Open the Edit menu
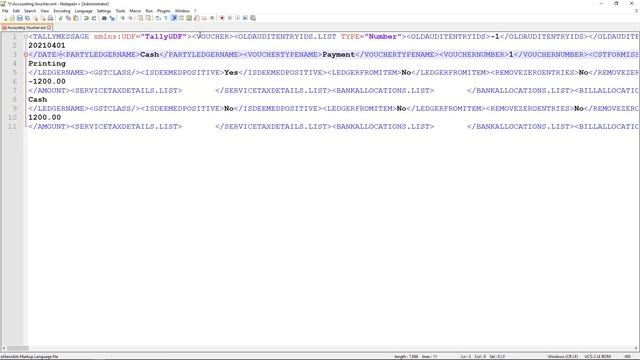The height and width of the screenshot is (360, 640). pos(16,11)
